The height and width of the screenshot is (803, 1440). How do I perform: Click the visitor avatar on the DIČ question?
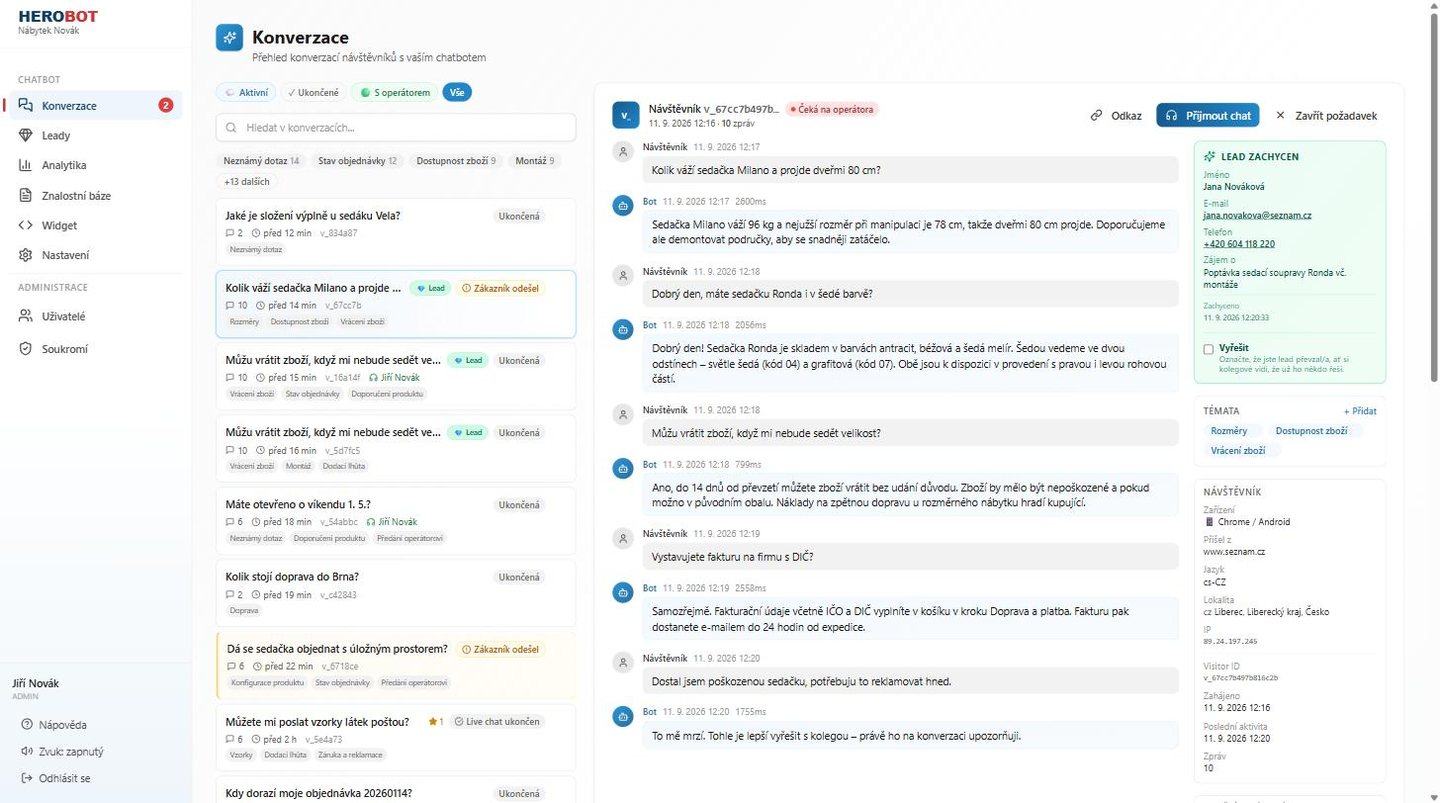pyautogui.click(x=623, y=538)
